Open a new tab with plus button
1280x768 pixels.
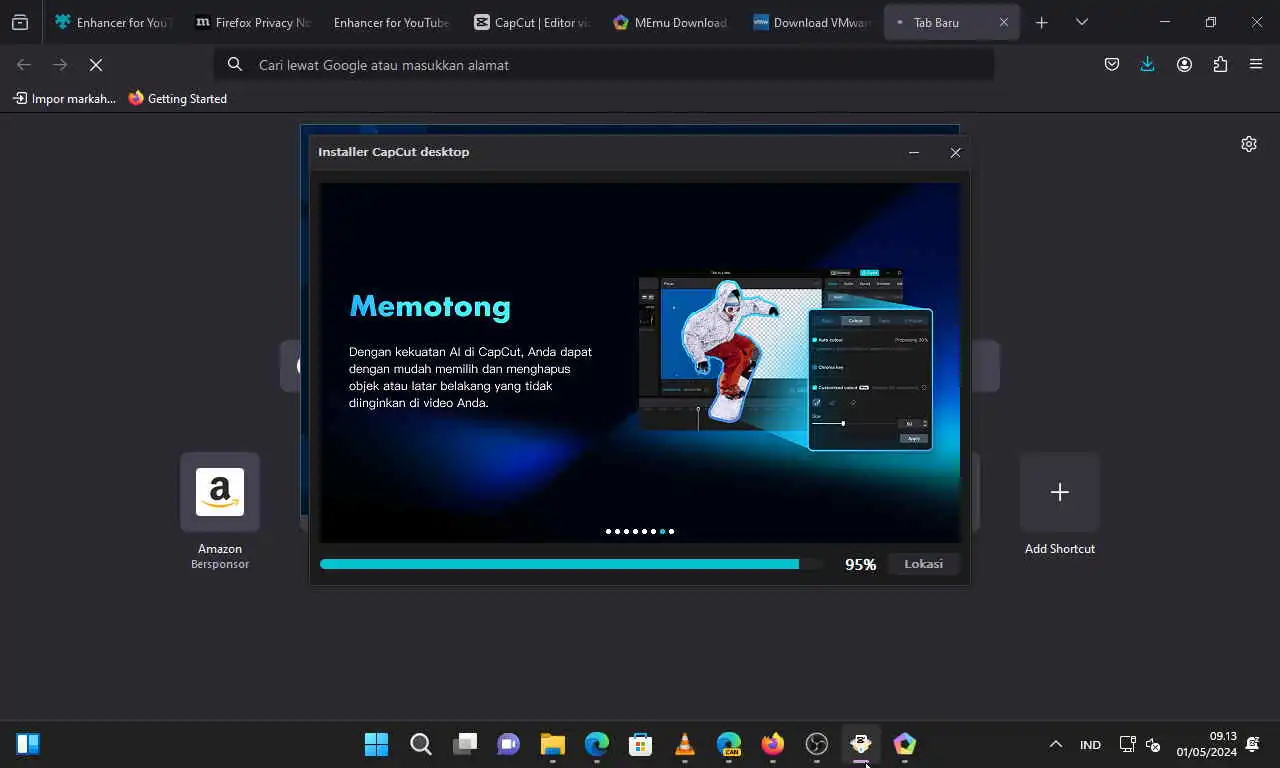[x=1041, y=22]
